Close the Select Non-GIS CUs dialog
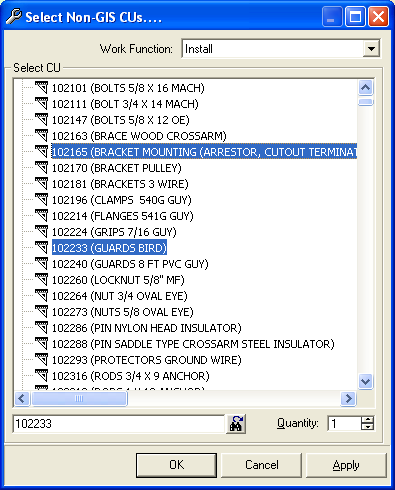This screenshot has height=490, width=395. (x=378, y=17)
